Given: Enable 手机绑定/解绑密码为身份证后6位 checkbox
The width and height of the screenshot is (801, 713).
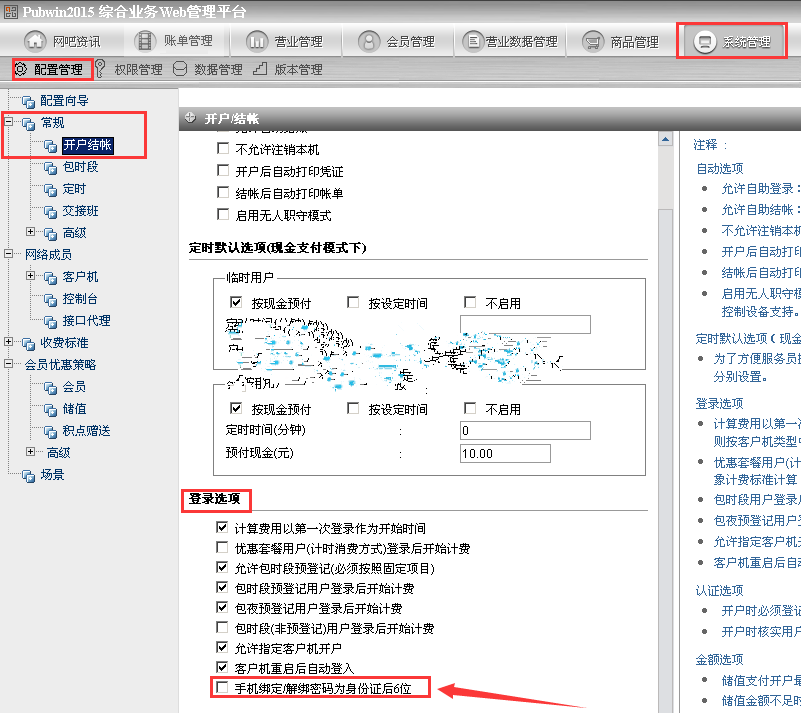Looking at the screenshot, I should [222, 688].
